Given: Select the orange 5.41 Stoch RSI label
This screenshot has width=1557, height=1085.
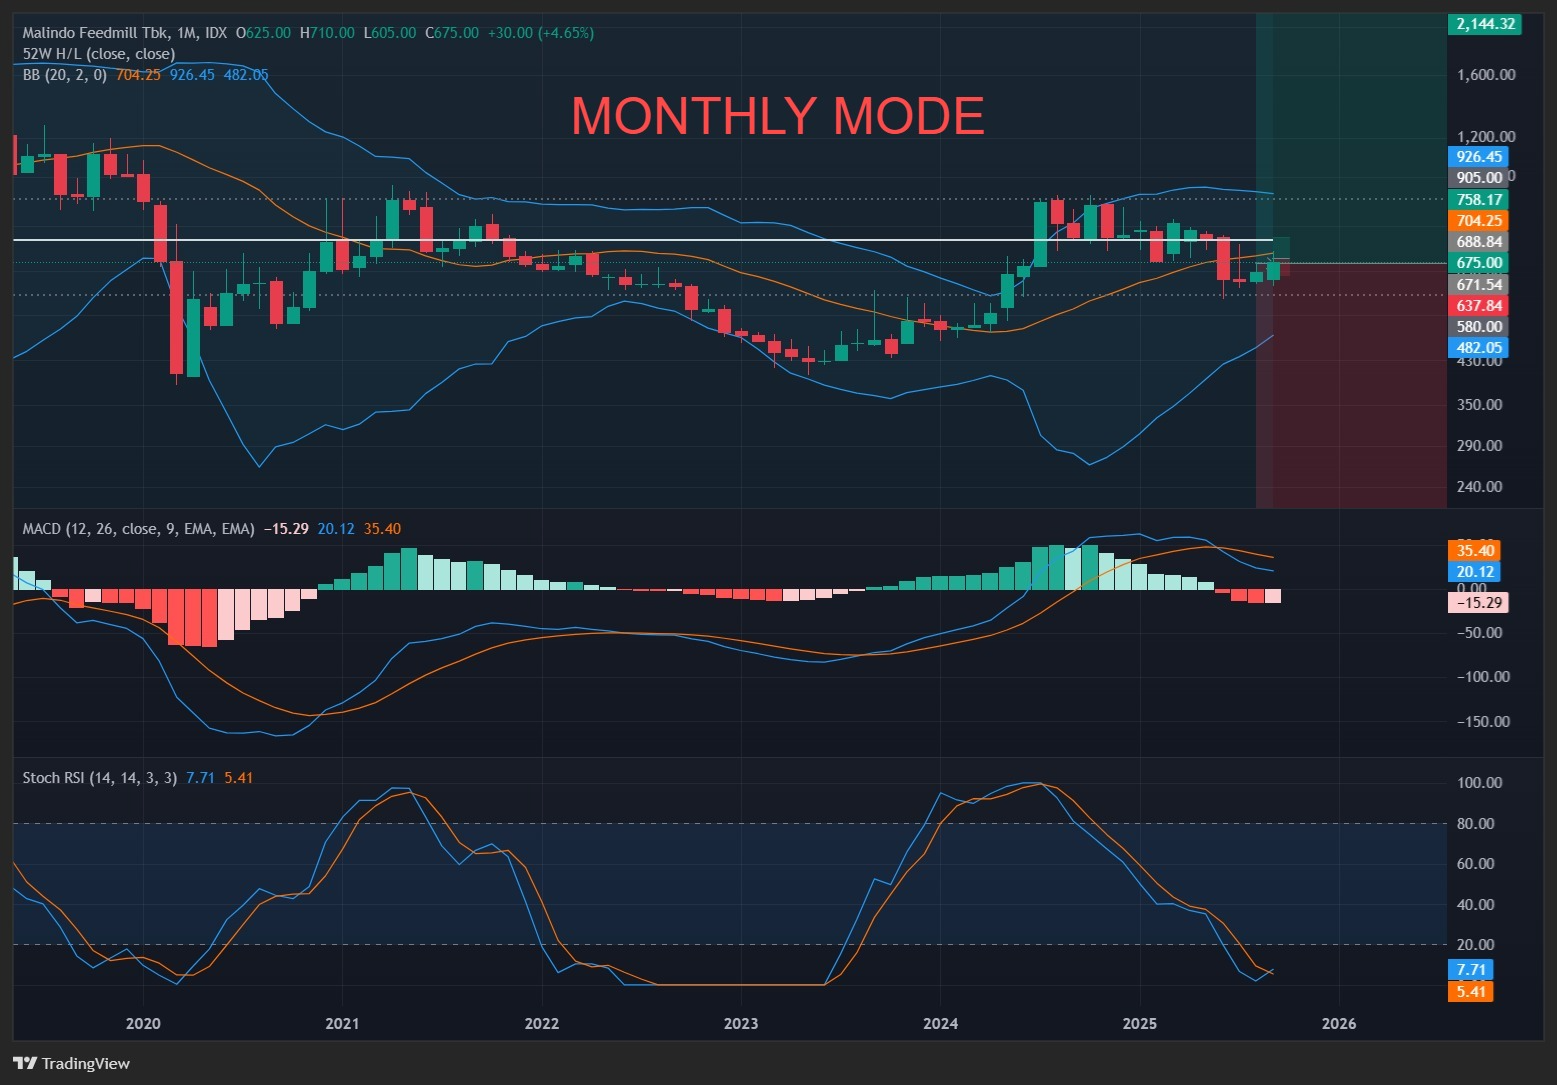Looking at the screenshot, I should [x=1470, y=992].
